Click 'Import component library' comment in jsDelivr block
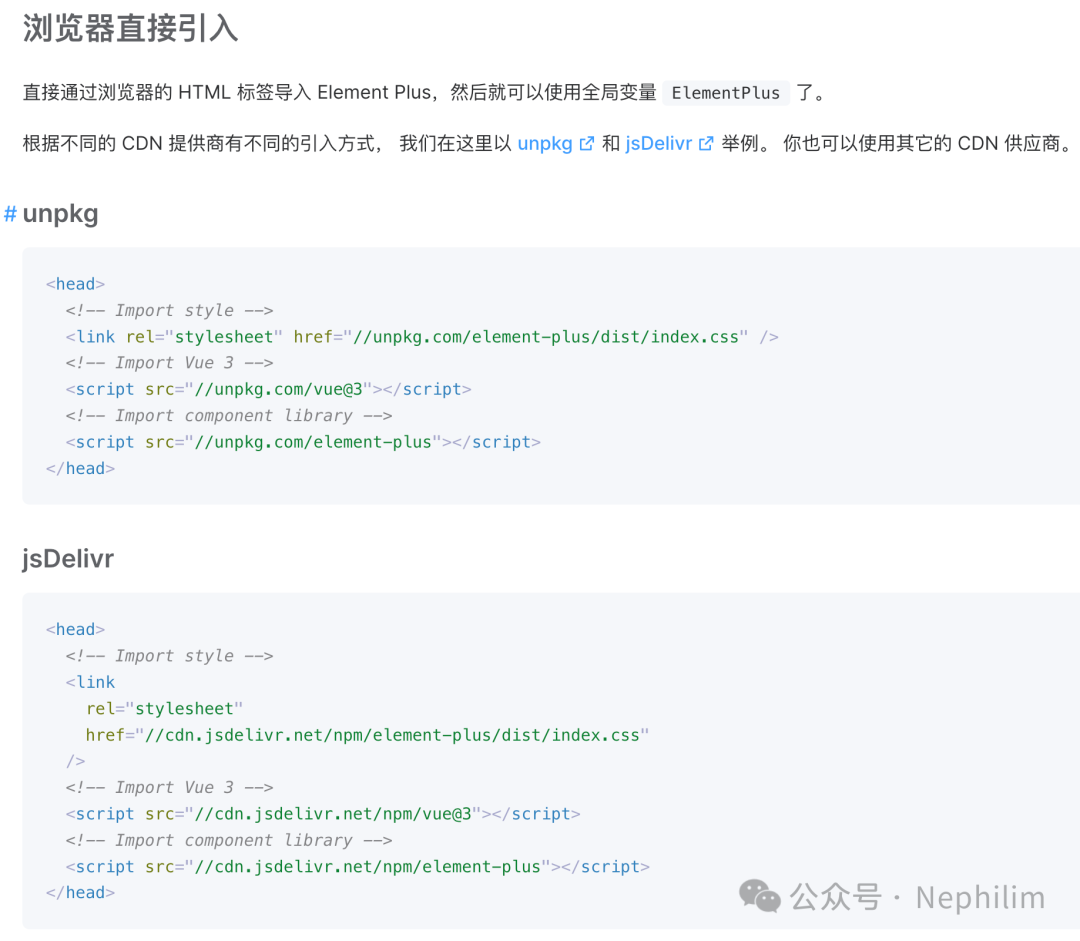Viewport: 1080px width, 941px height. coord(229,840)
